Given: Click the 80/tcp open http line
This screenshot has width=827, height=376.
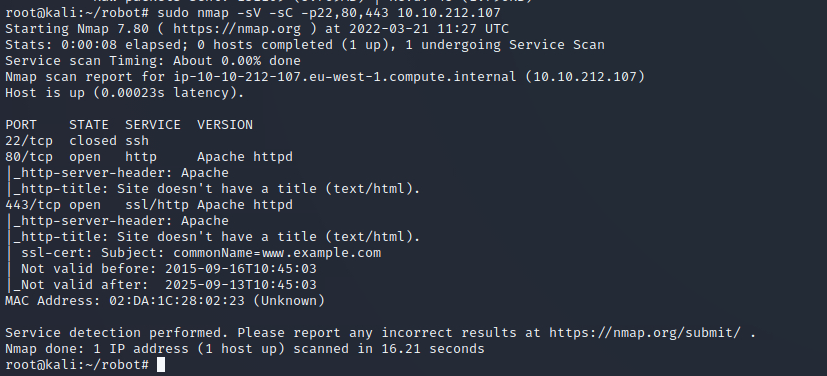Looking at the screenshot, I should click(x=149, y=157).
